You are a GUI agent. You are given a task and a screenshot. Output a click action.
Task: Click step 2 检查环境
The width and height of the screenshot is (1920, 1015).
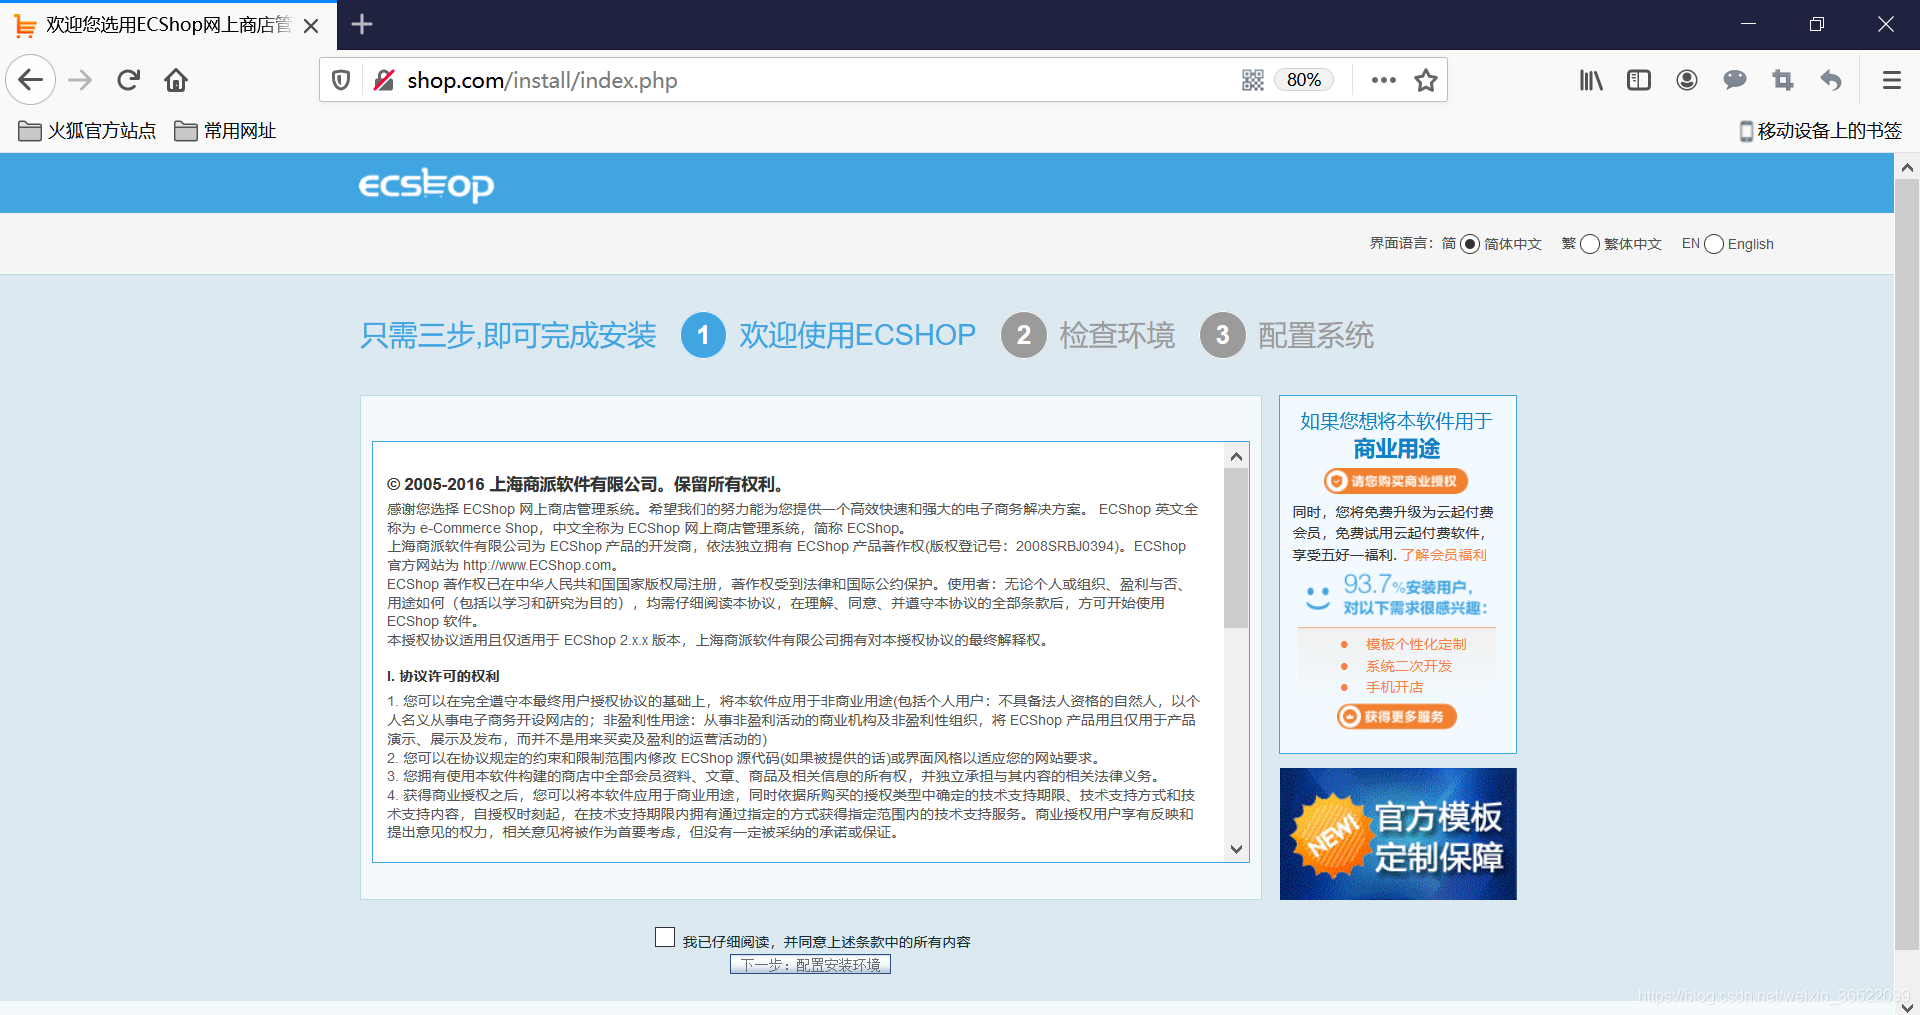[1088, 335]
